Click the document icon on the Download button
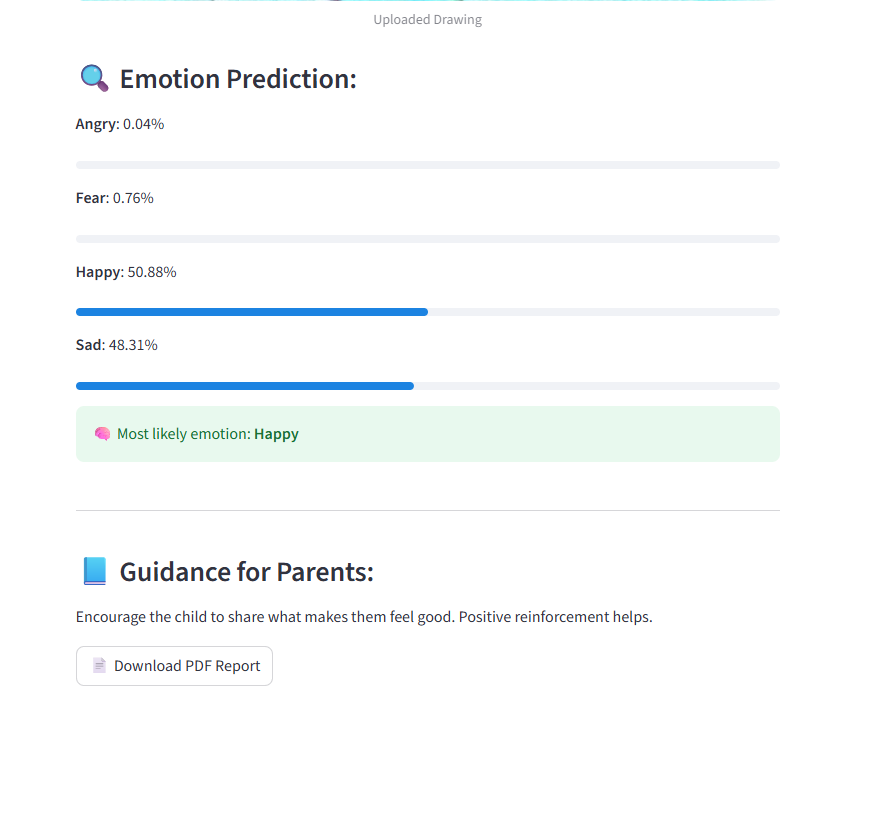 pyautogui.click(x=99, y=666)
